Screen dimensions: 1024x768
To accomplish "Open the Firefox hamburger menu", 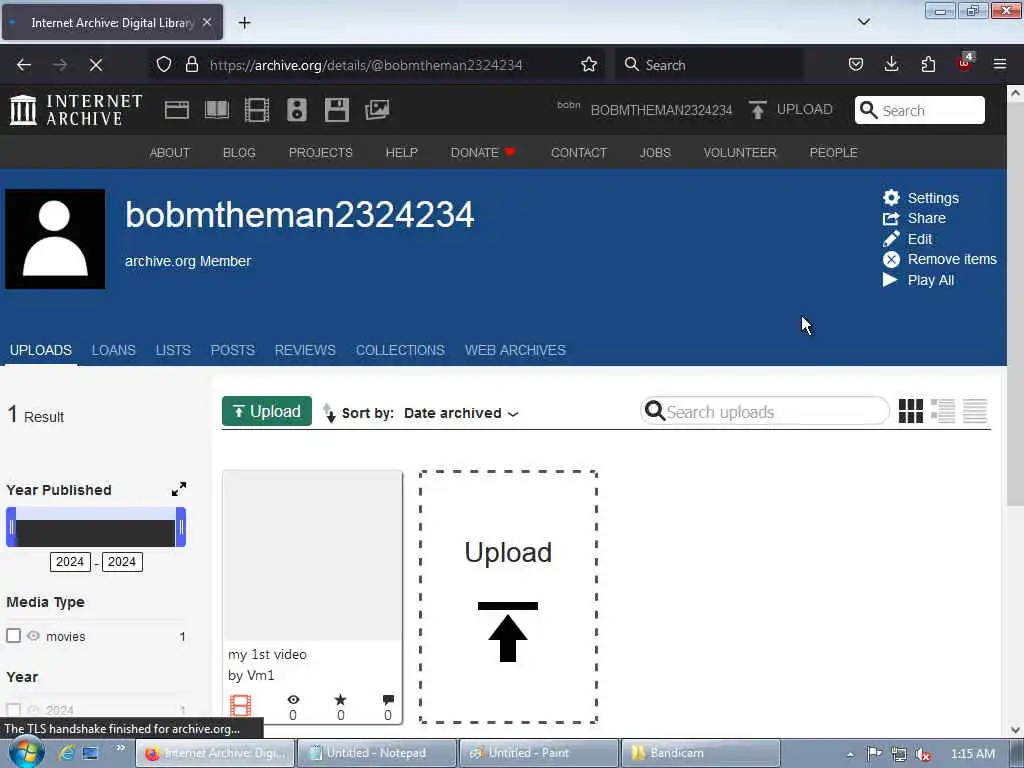I will [999, 64].
